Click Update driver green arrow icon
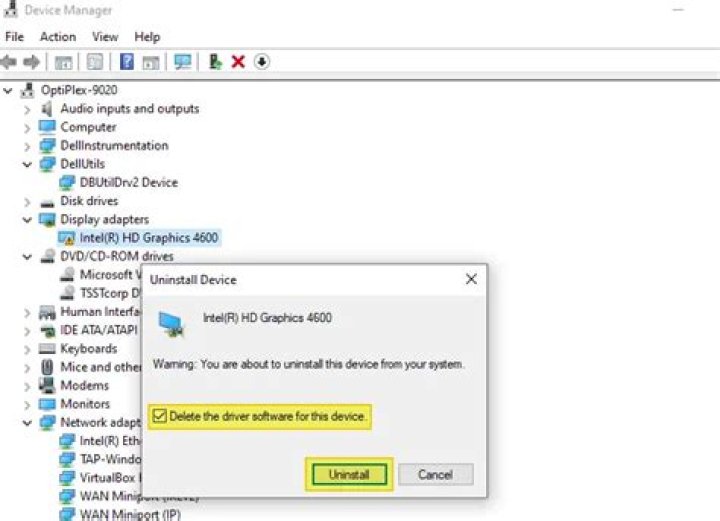The width and height of the screenshot is (720, 521). pos(215,62)
